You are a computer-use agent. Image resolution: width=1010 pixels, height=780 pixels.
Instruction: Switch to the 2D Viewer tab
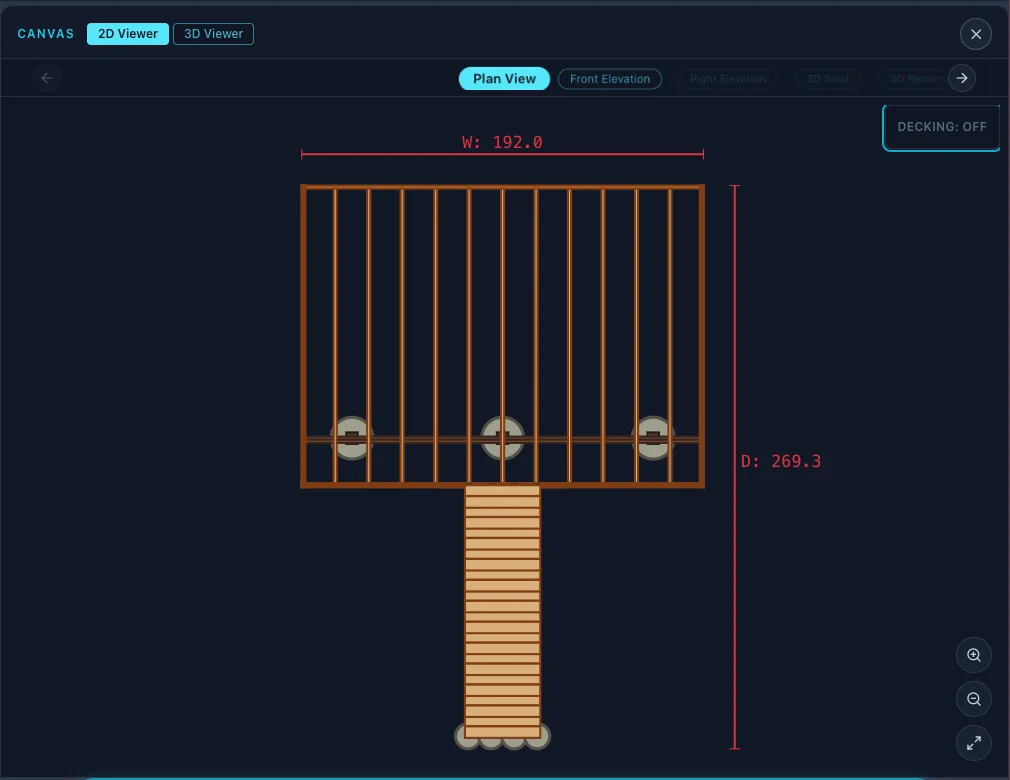coord(128,33)
